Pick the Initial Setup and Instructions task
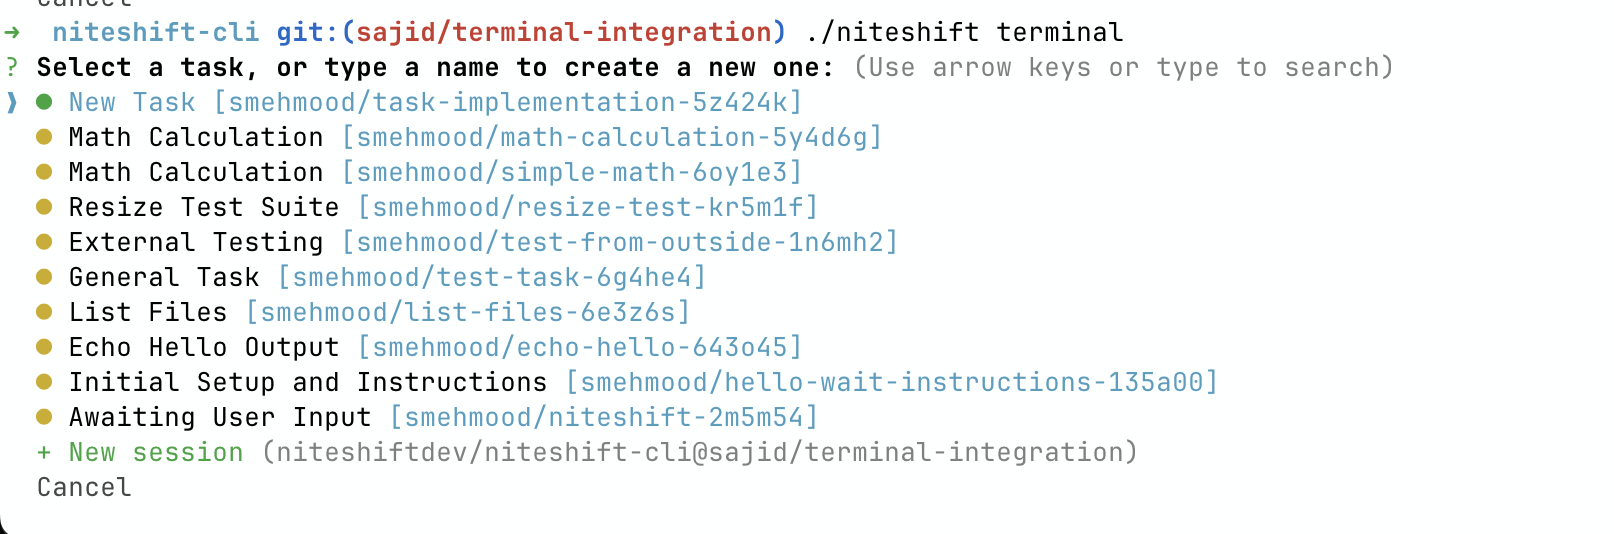The width and height of the screenshot is (1614, 534). [308, 382]
